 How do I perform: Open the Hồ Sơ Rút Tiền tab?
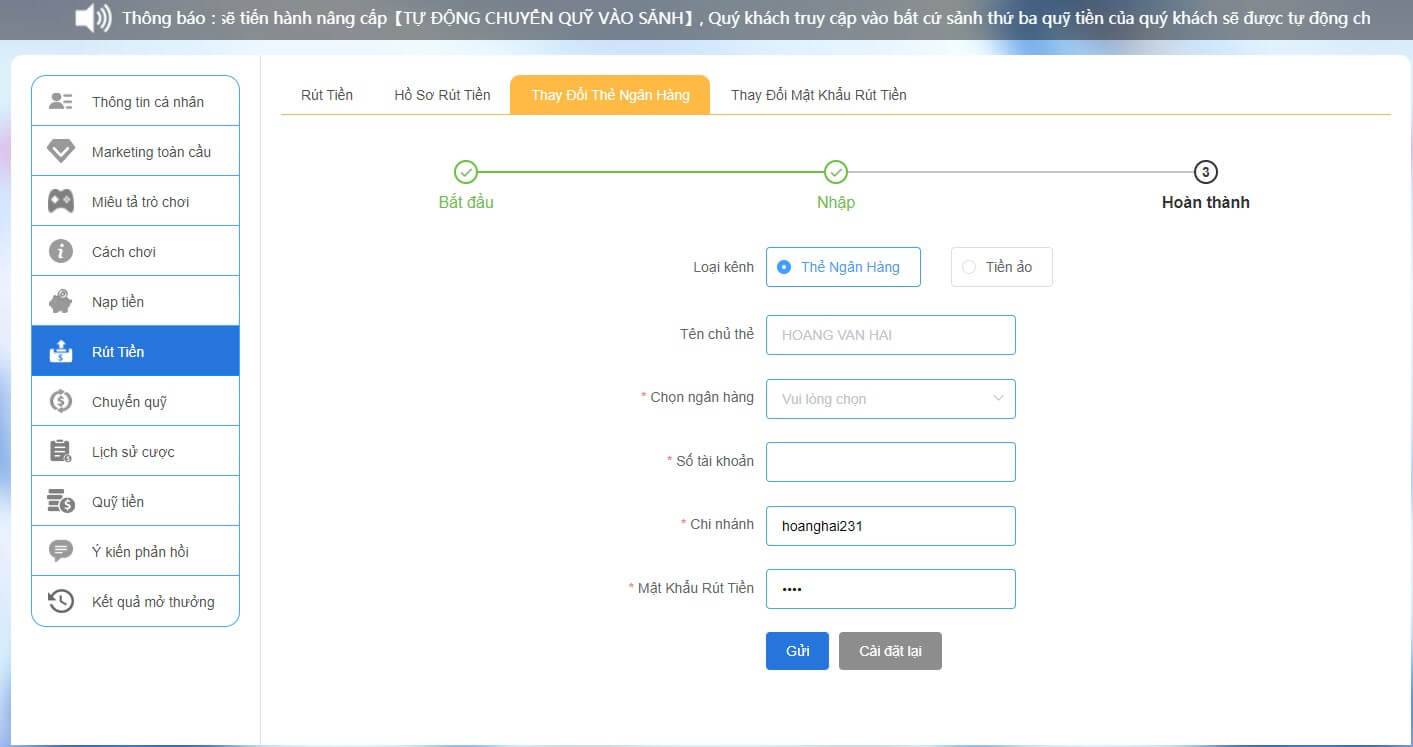click(442, 95)
